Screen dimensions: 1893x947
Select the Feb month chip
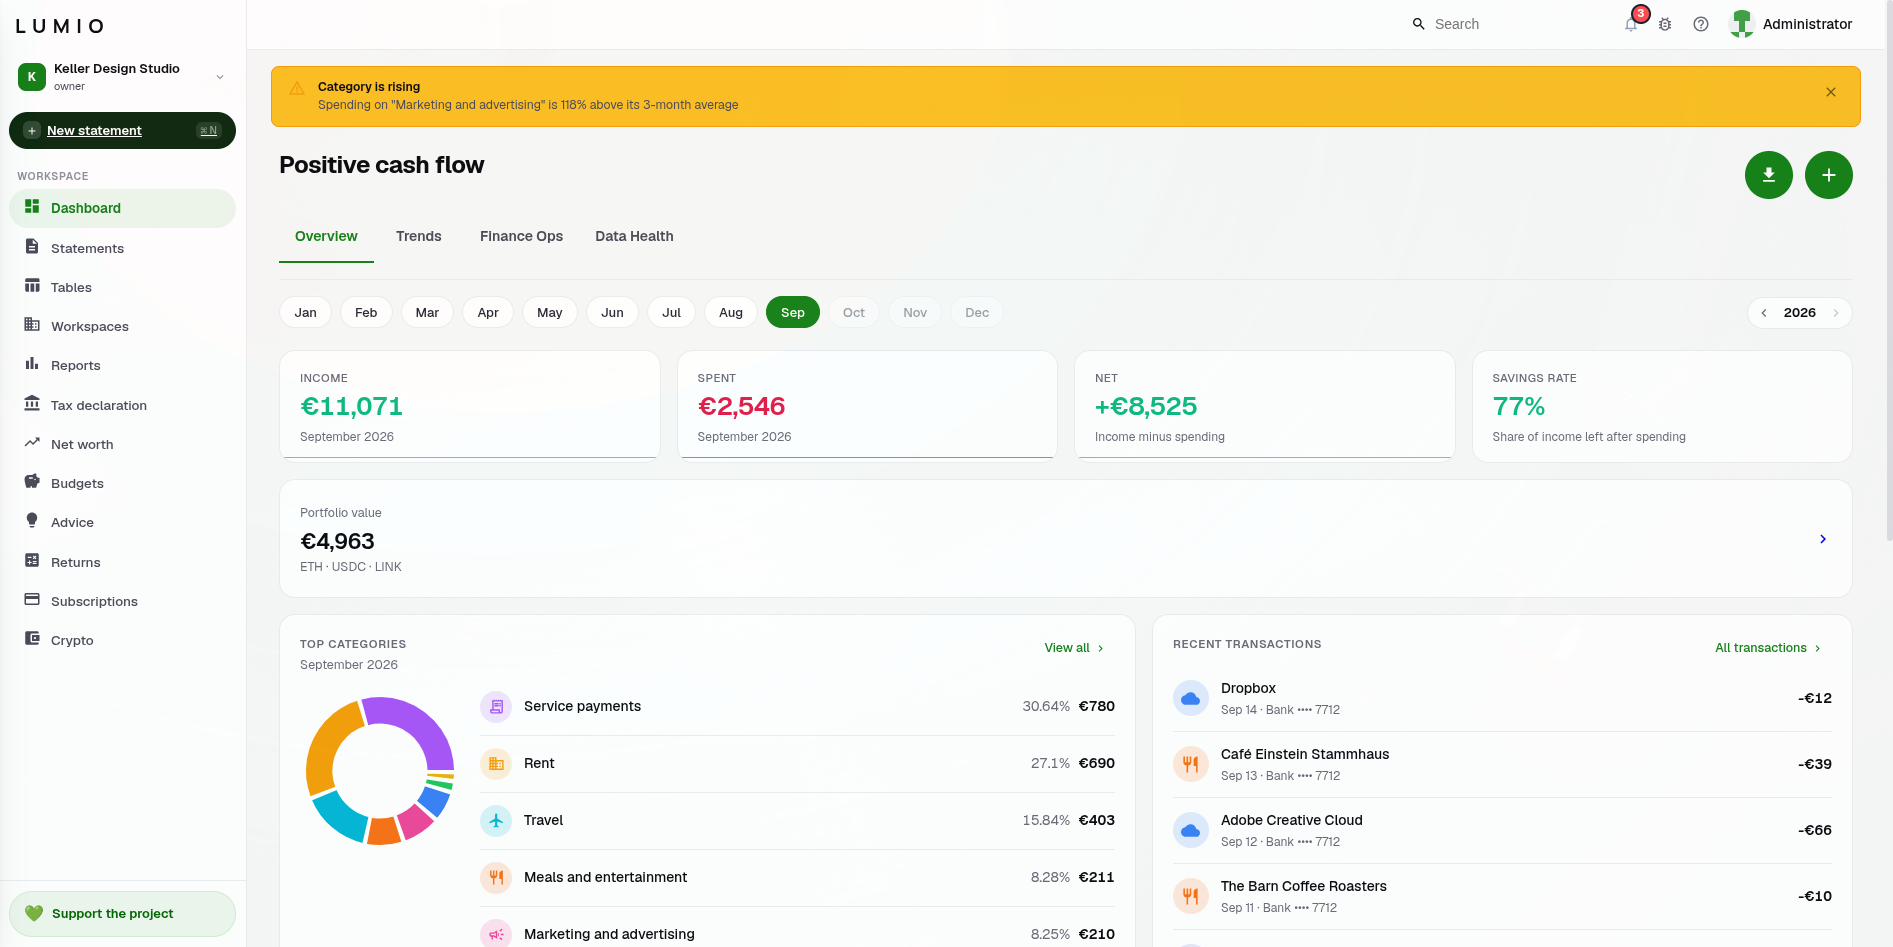pos(366,312)
